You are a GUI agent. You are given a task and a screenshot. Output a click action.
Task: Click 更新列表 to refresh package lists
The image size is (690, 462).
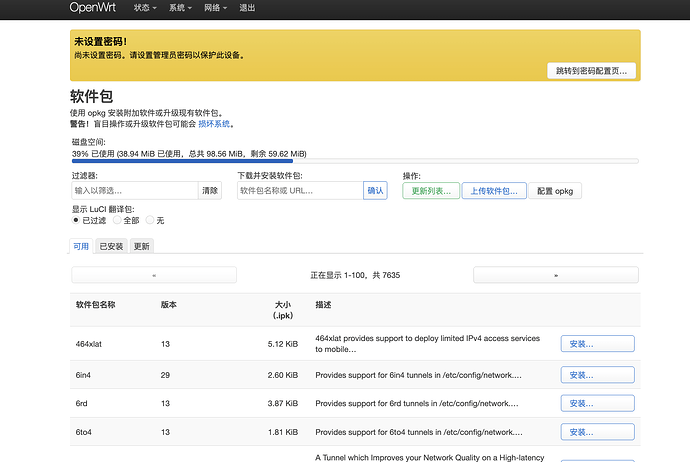point(430,190)
